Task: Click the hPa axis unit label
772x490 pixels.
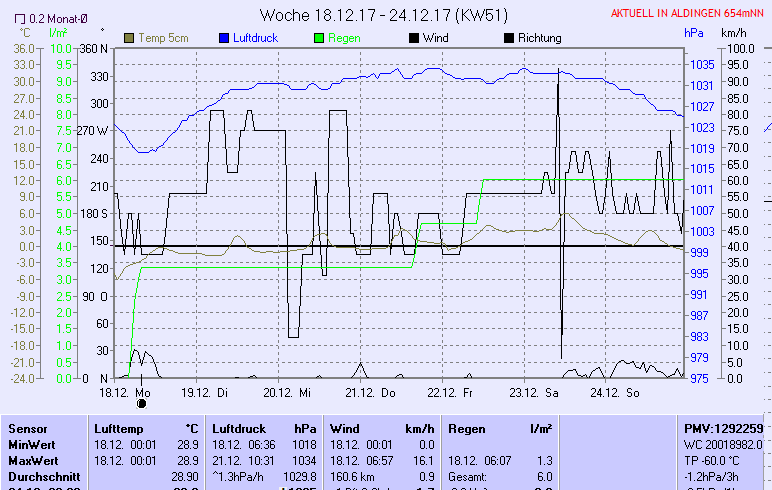Action: [694, 33]
